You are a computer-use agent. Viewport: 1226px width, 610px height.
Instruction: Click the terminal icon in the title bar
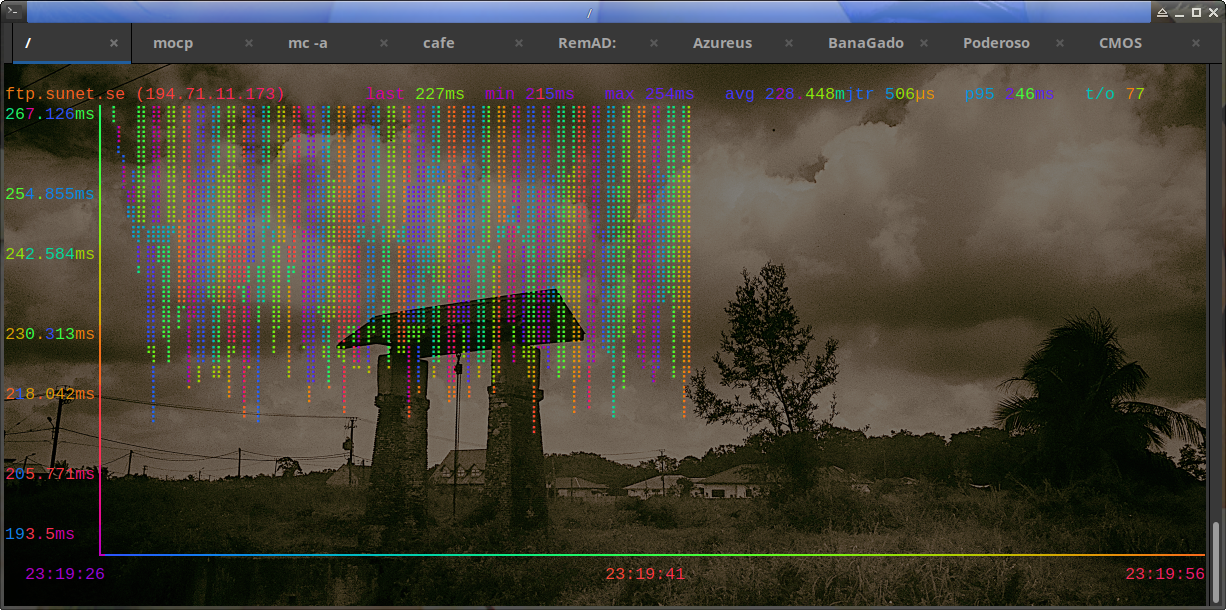pyautogui.click(x=11, y=12)
